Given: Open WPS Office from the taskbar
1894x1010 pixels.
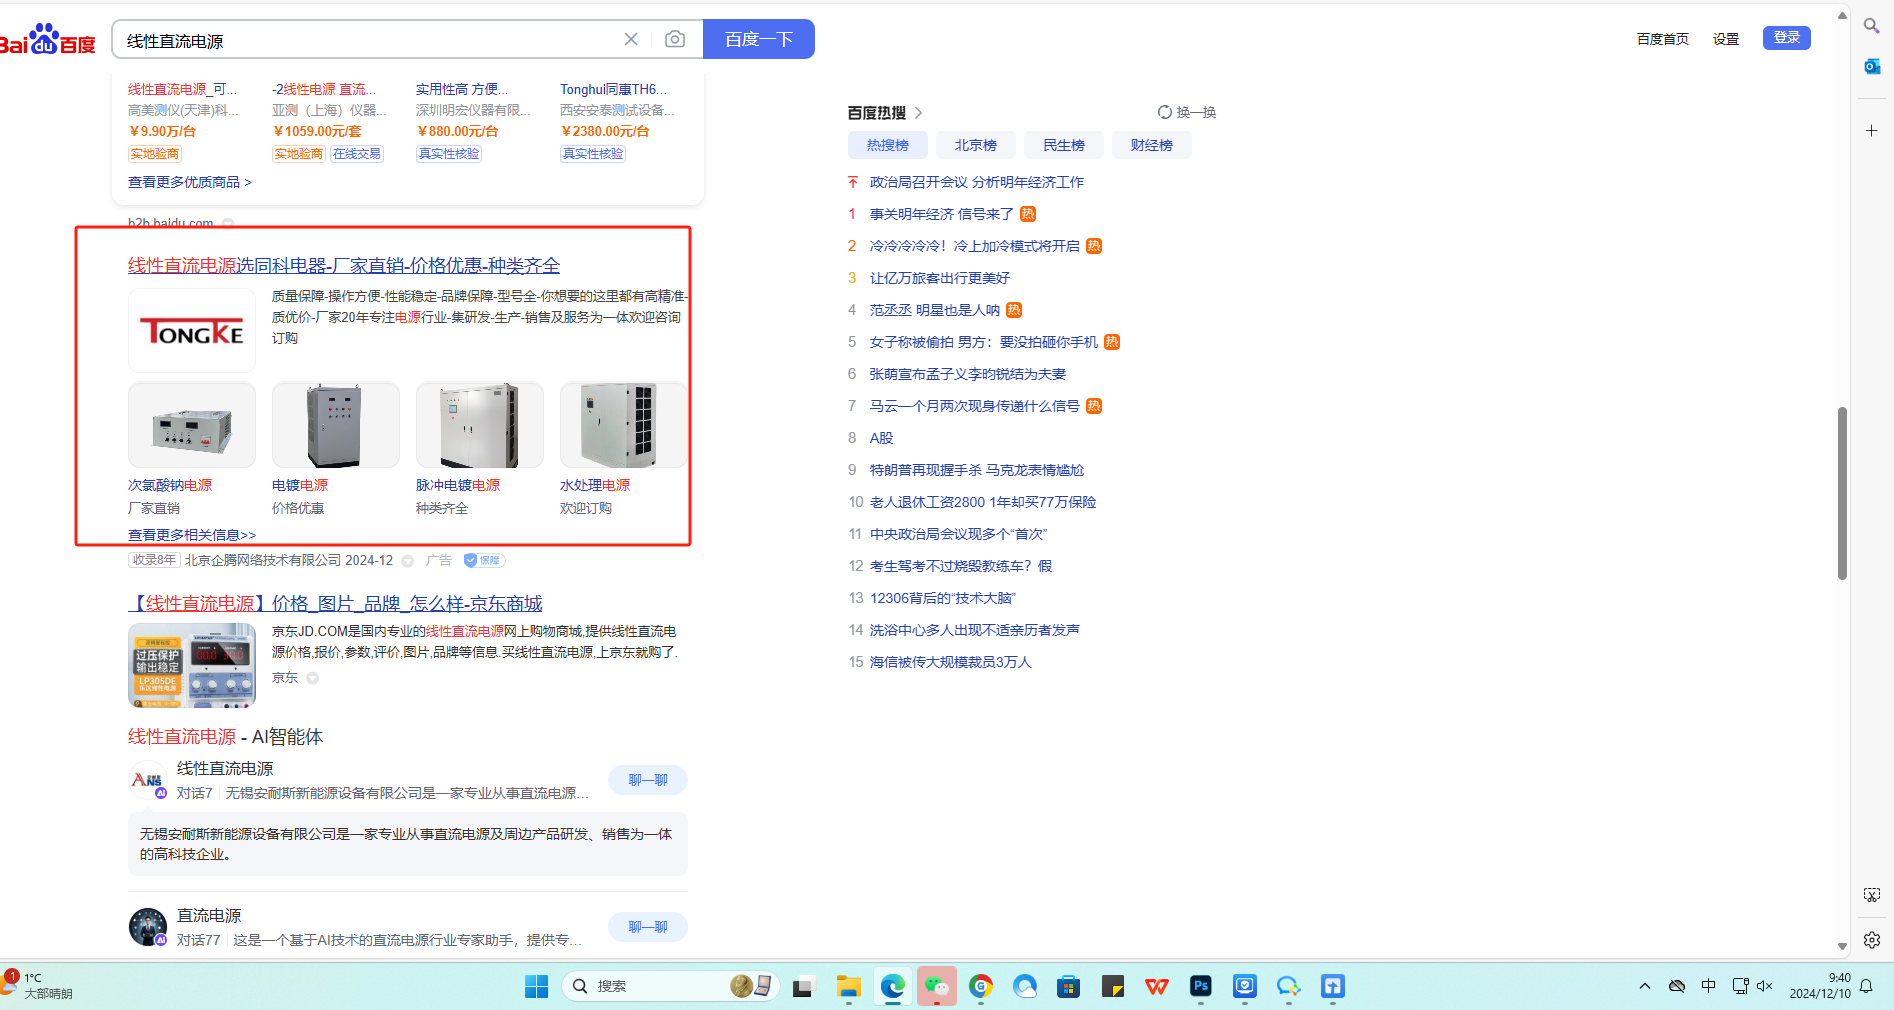Looking at the screenshot, I should (1157, 987).
